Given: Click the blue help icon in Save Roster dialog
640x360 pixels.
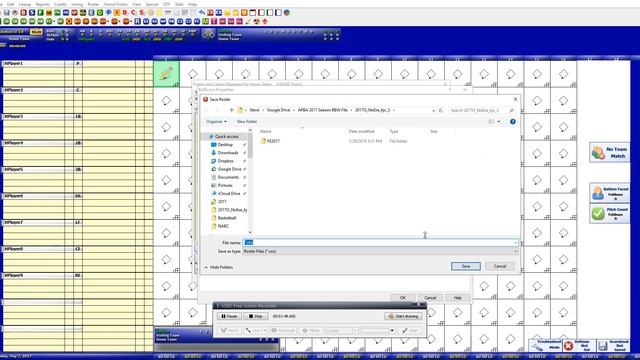Looking at the screenshot, I should (x=513, y=122).
